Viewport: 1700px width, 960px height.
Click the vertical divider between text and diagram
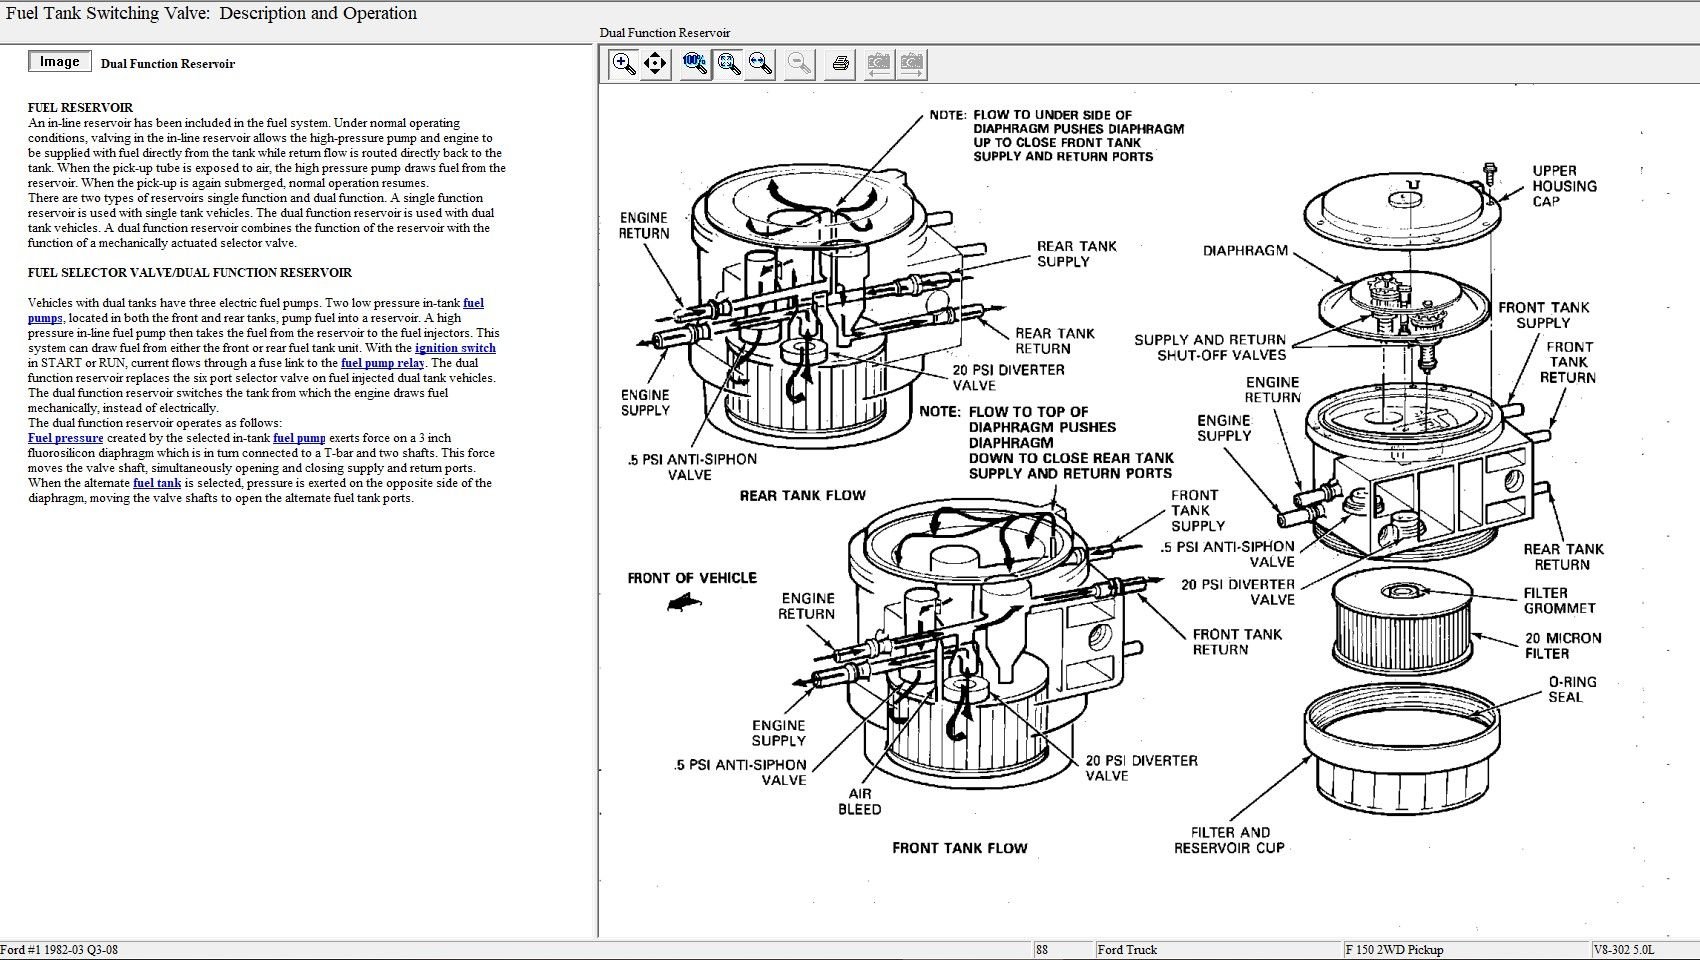(x=597, y=500)
